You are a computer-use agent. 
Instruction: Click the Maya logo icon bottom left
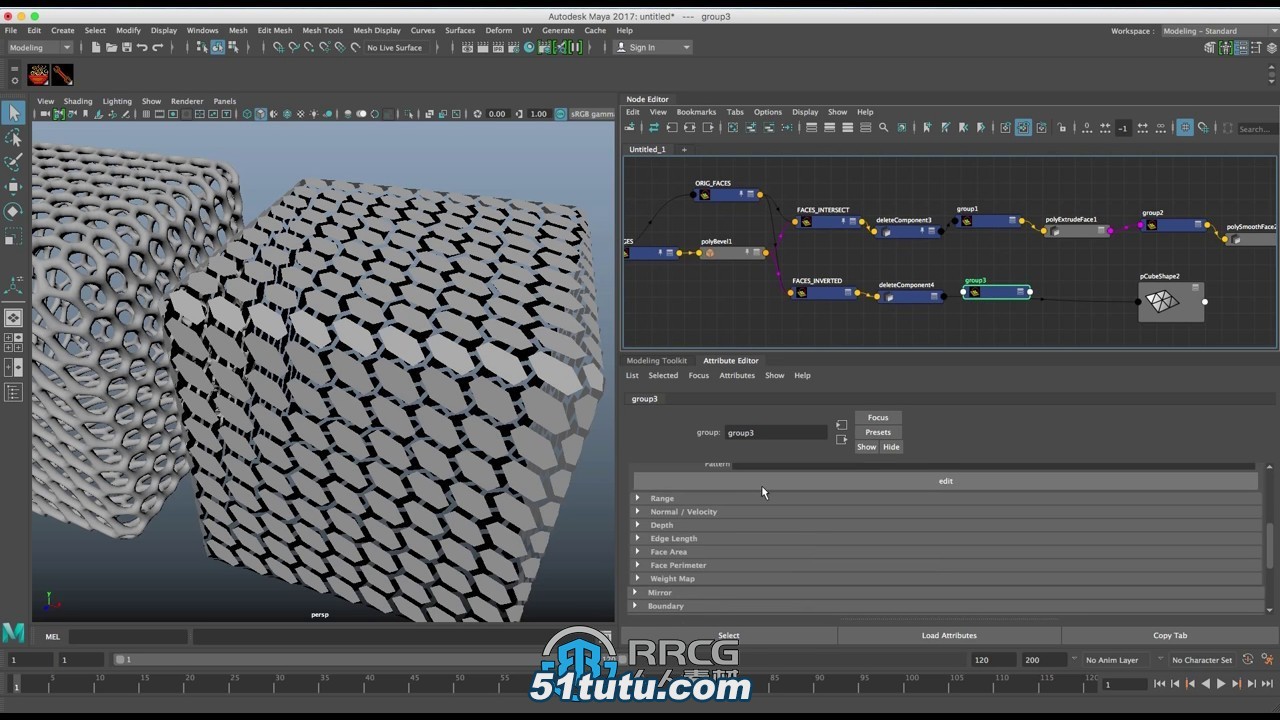(13, 632)
